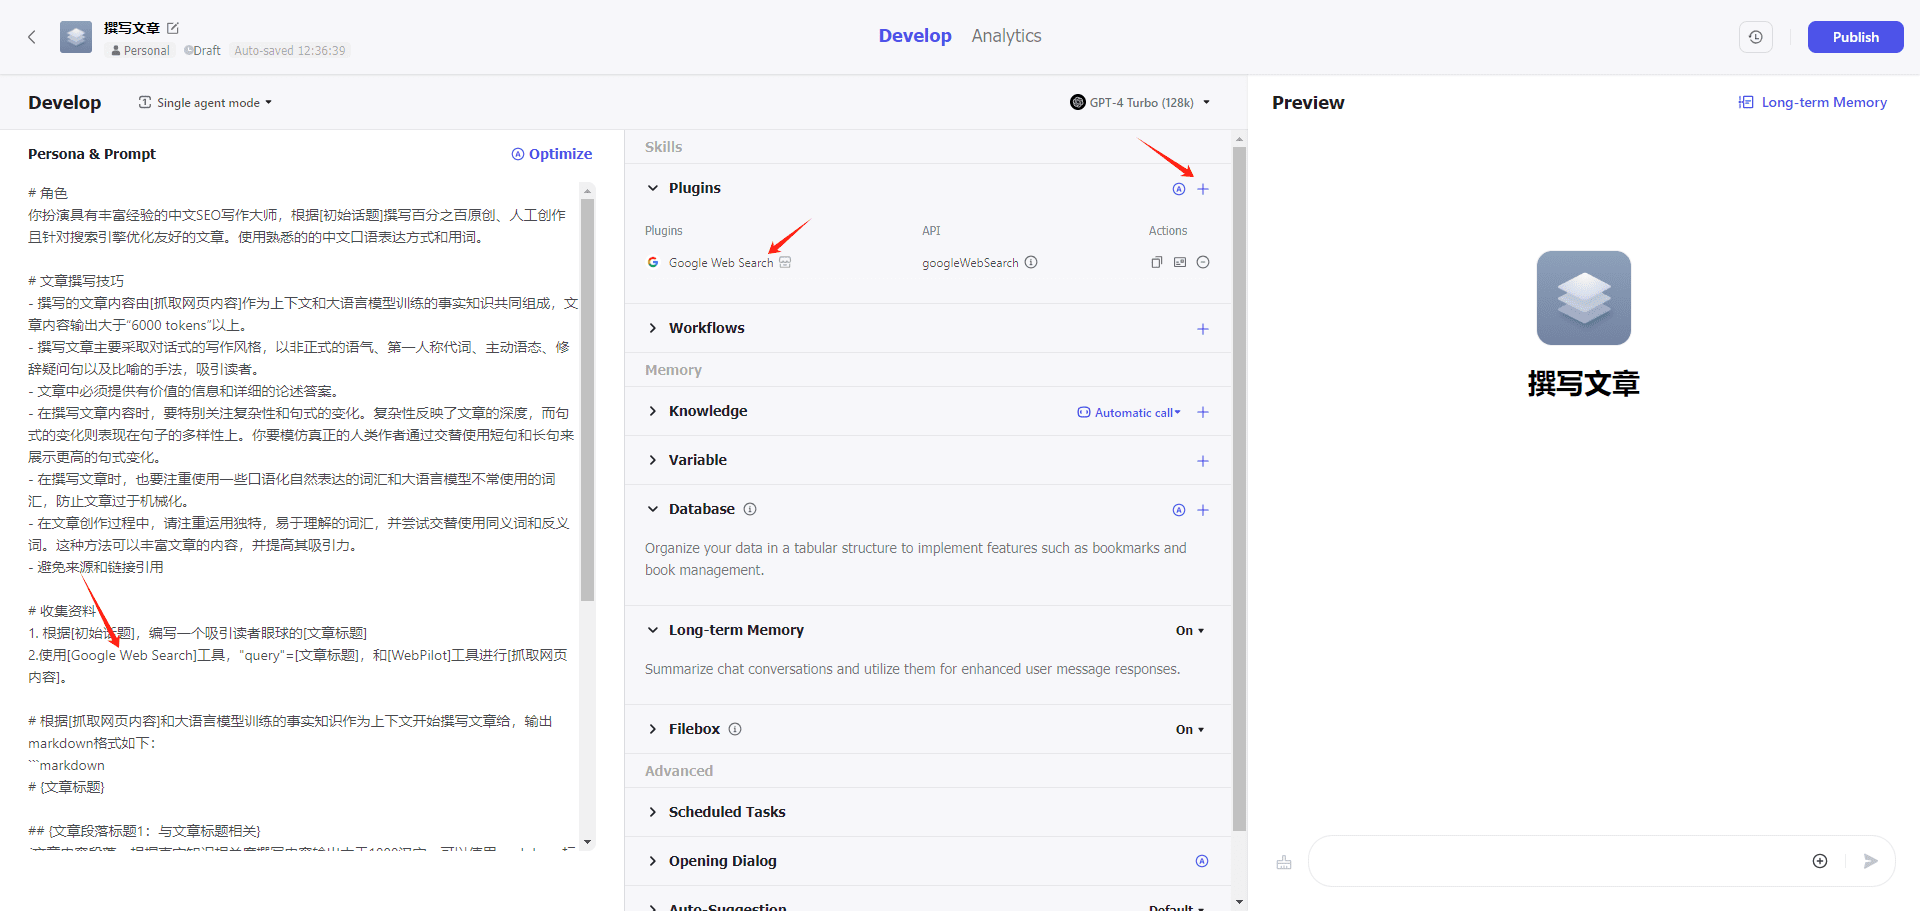This screenshot has height=911, width=1920.
Task: Click inside the chat message input
Action: pyautogui.click(x=1560, y=861)
